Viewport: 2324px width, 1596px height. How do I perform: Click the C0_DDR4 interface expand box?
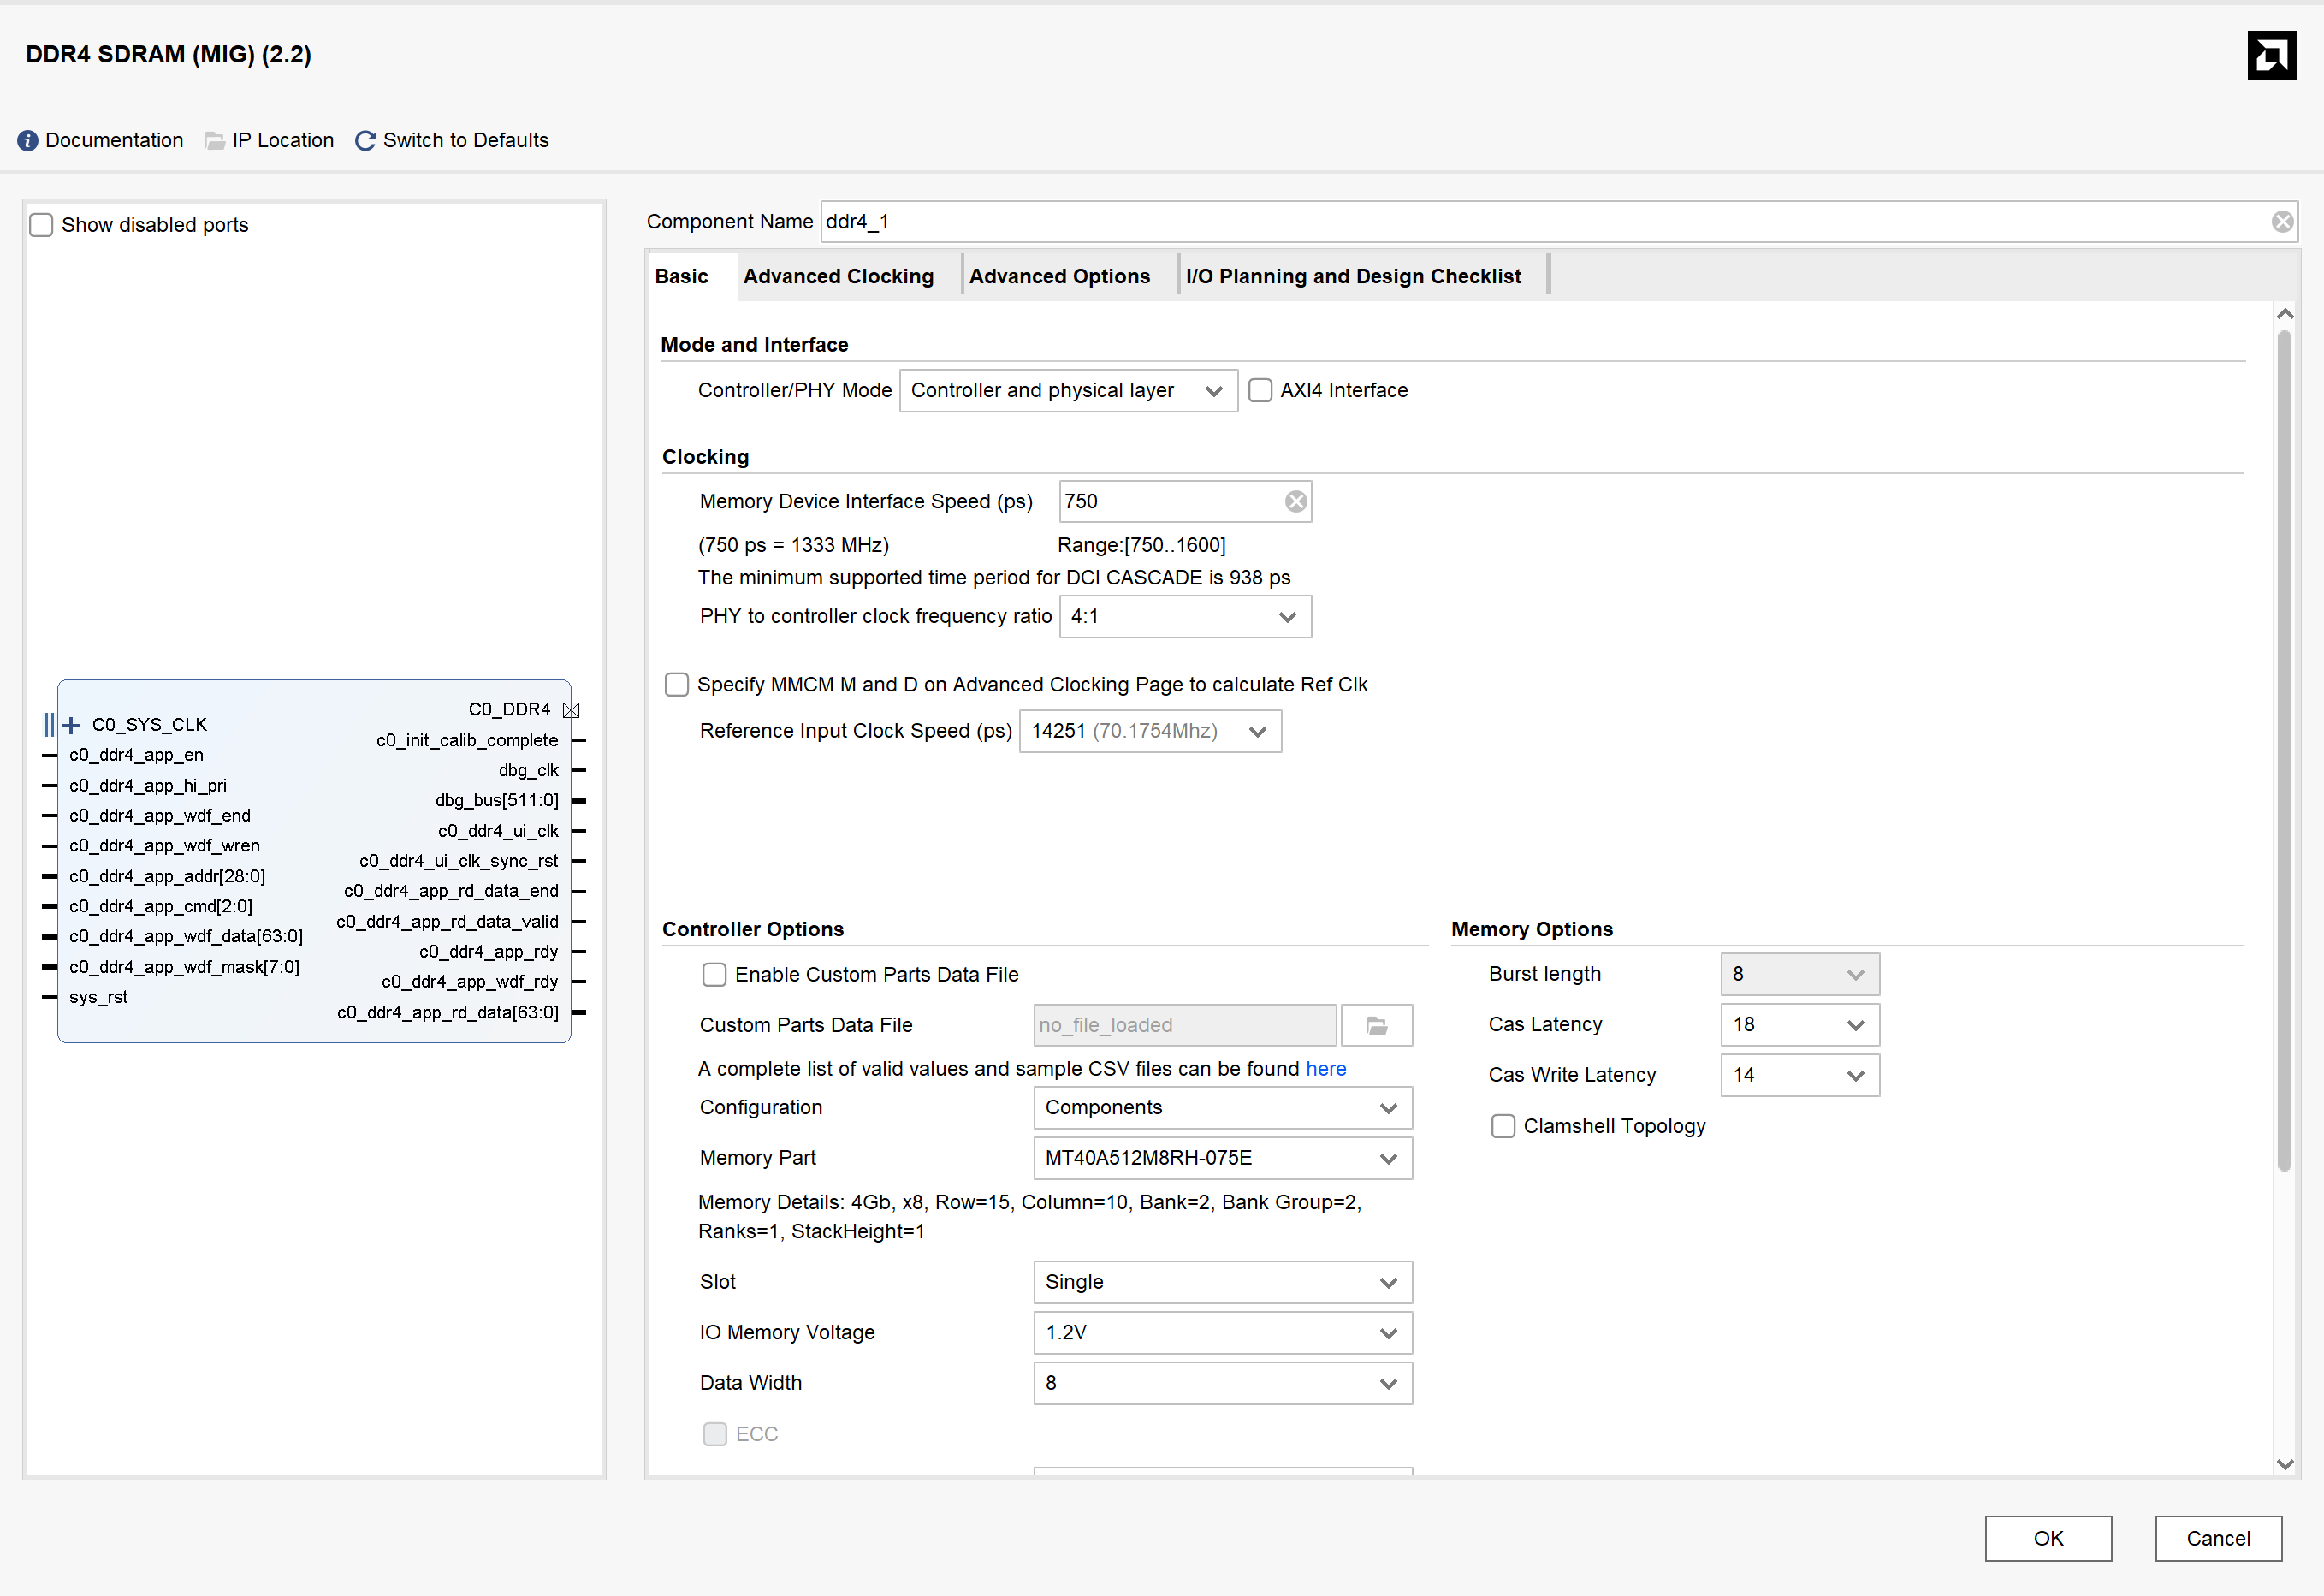[571, 710]
